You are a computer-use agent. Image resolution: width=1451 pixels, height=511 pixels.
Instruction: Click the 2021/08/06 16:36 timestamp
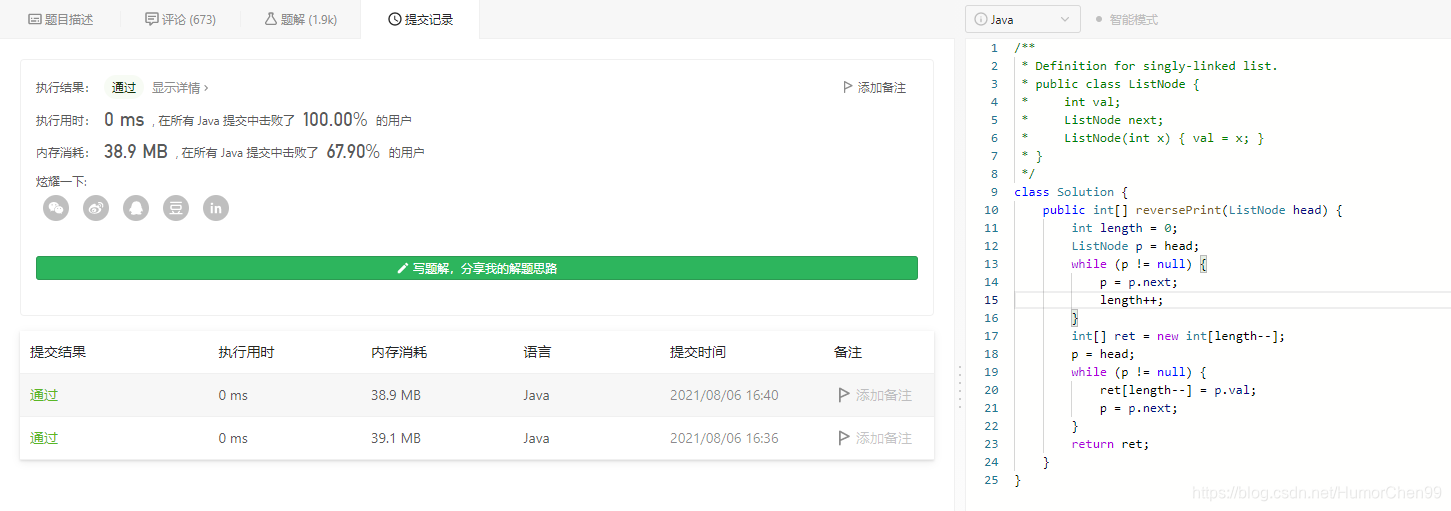tap(724, 438)
